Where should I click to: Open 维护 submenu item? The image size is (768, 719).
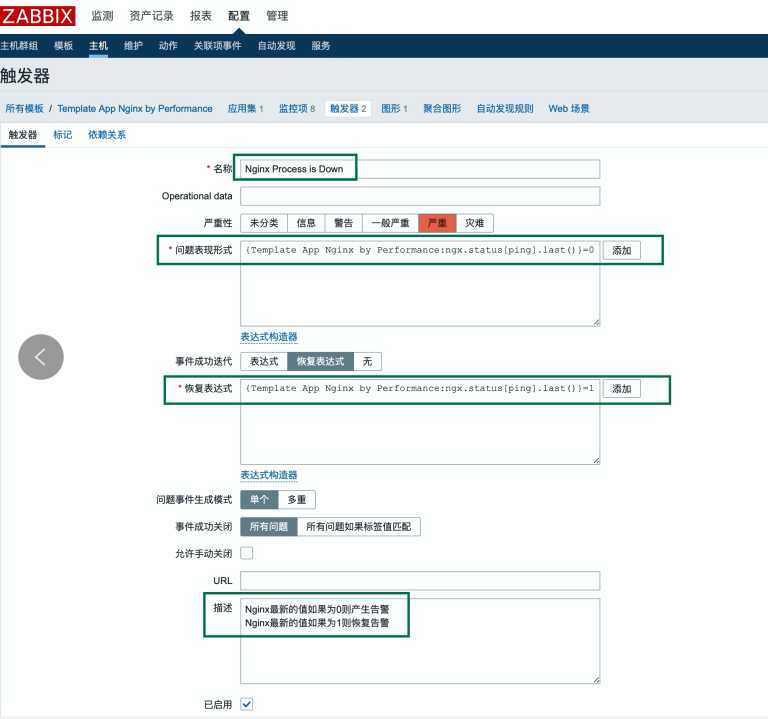pyautogui.click(x=133, y=46)
